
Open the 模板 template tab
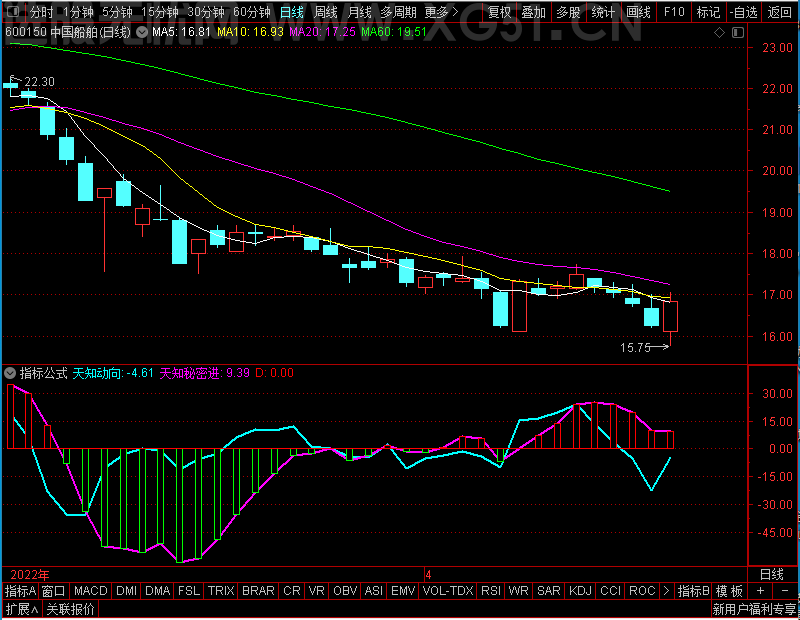tap(730, 591)
